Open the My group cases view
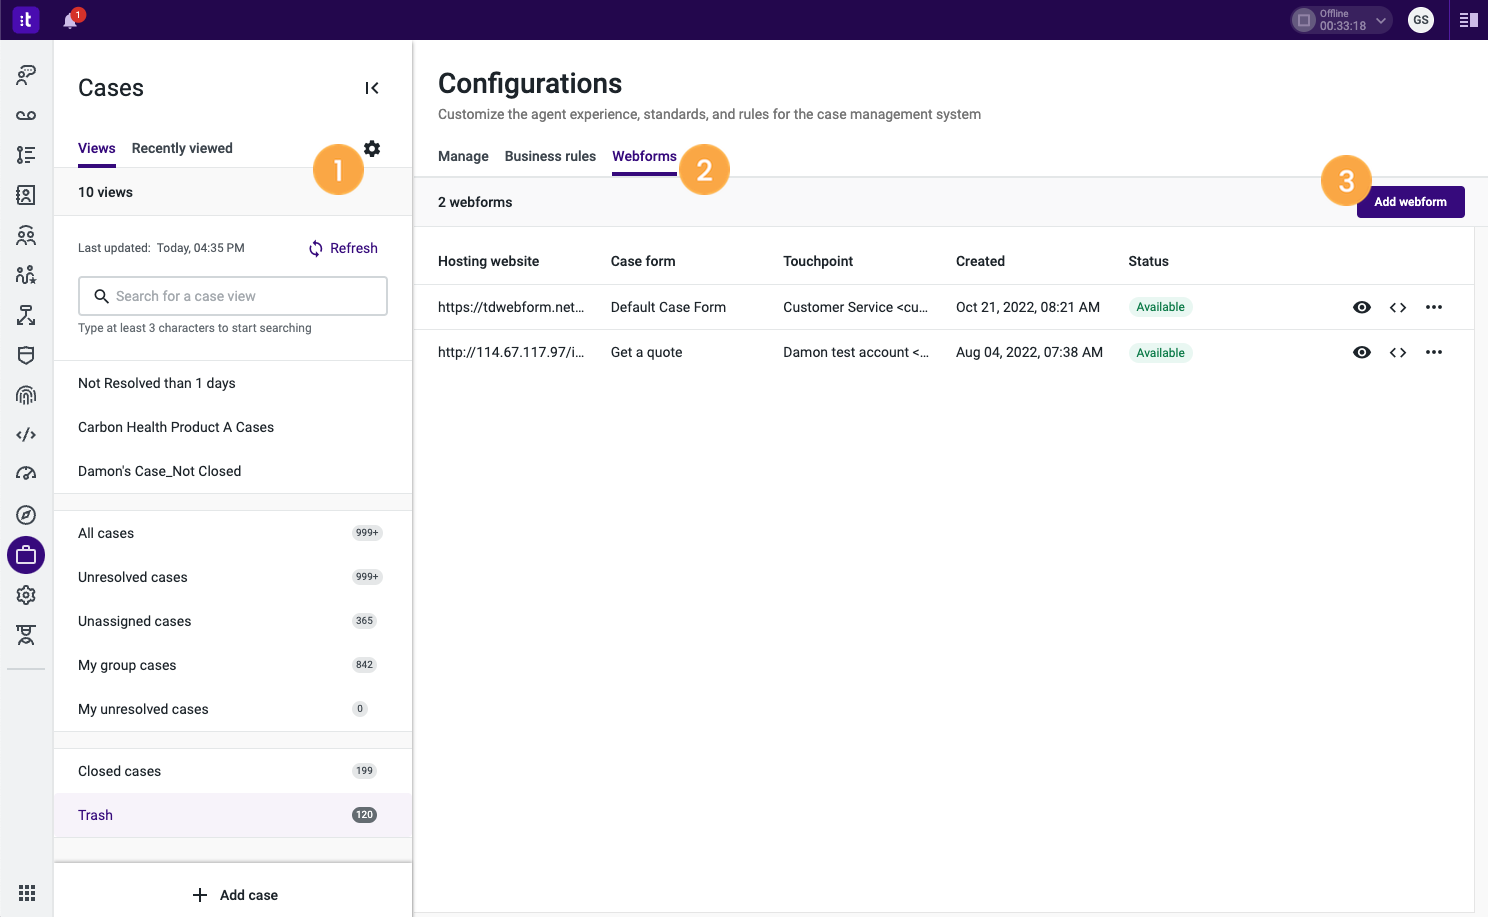Viewport: 1488px width, 917px height. (233, 665)
